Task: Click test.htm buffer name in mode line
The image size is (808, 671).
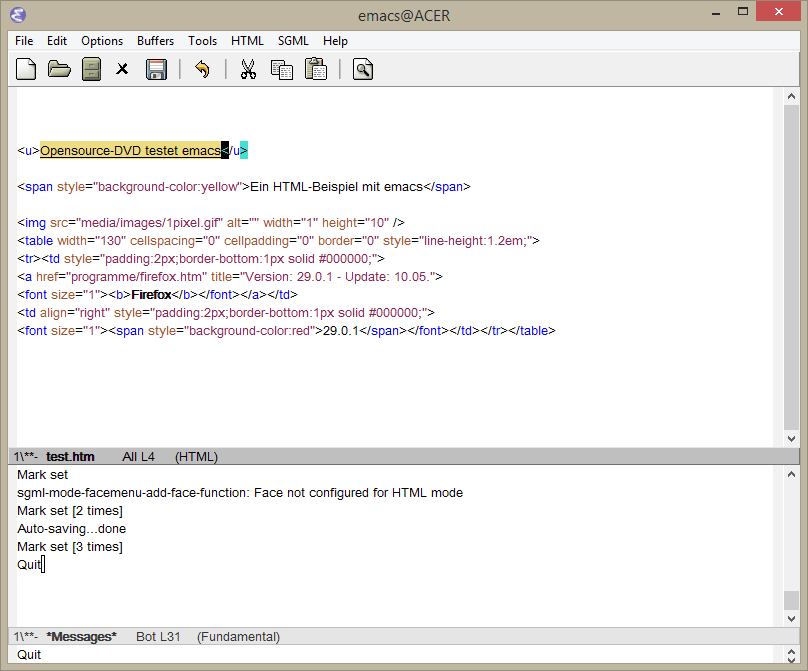Action: (x=70, y=457)
